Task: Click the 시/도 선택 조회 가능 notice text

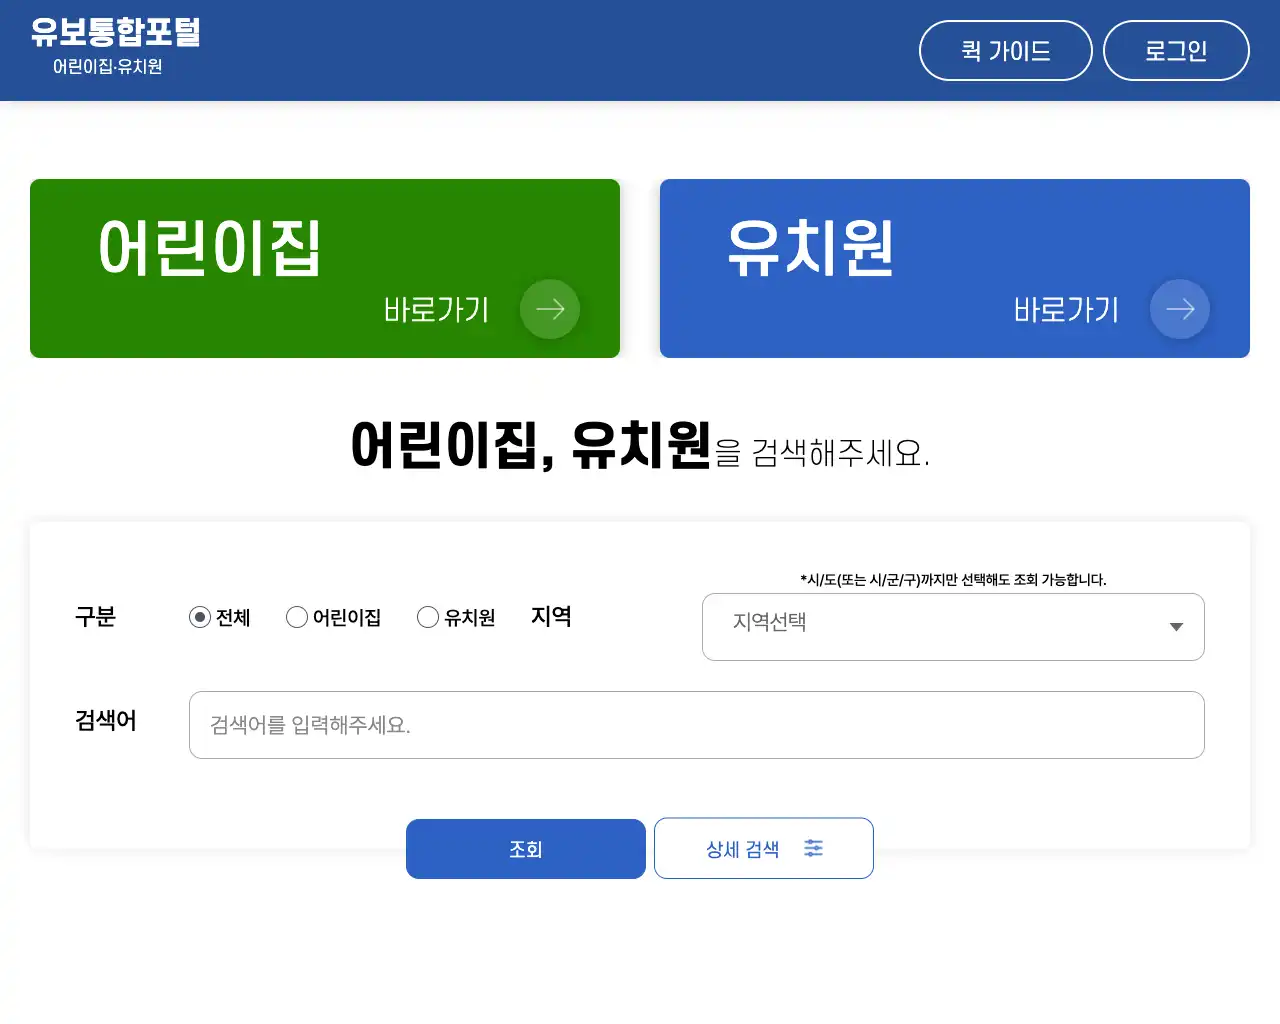Action: tap(953, 580)
